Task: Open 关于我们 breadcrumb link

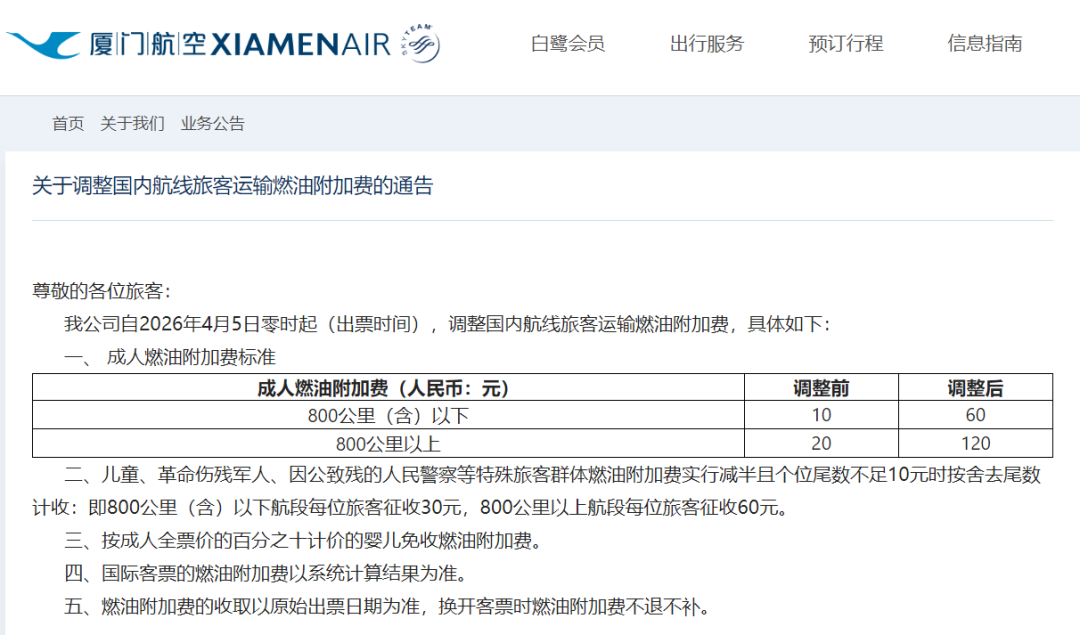Action: (x=132, y=123)
